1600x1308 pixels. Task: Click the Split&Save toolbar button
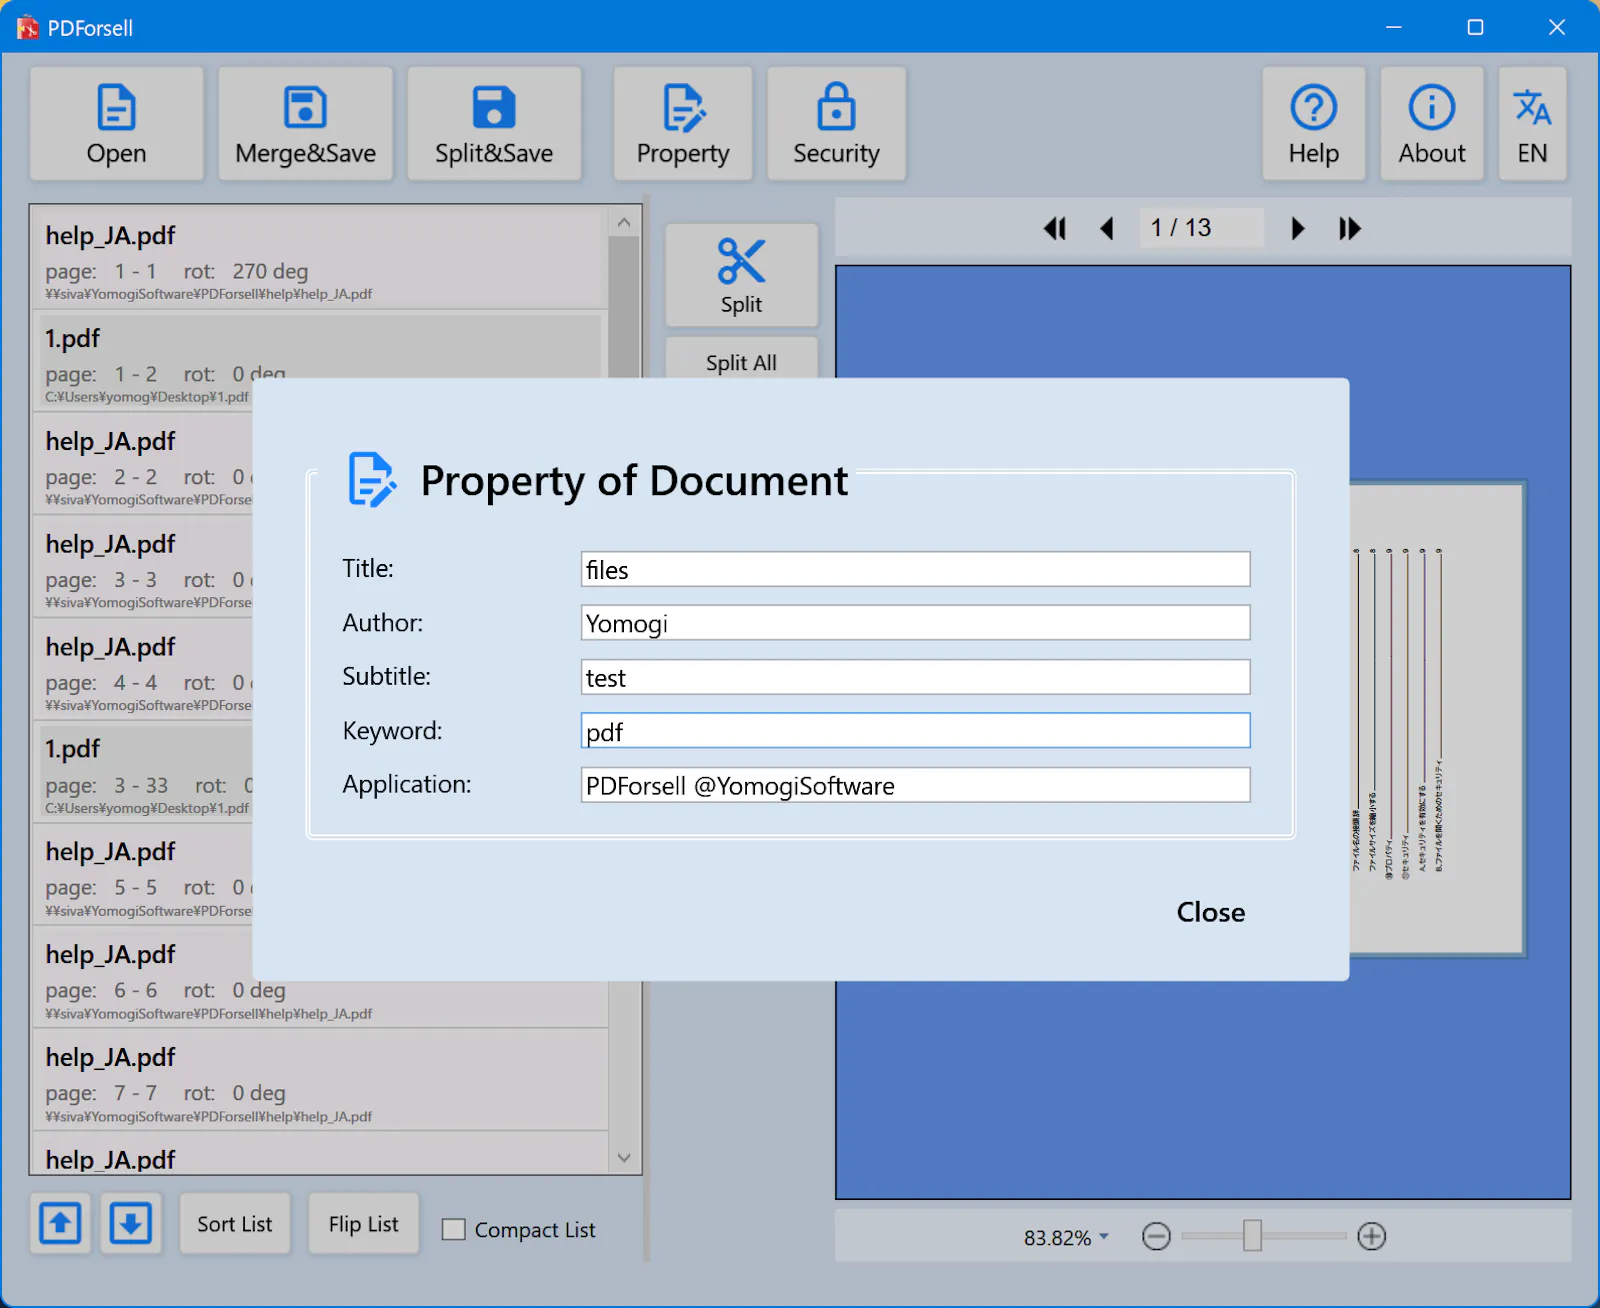[494, 124]
